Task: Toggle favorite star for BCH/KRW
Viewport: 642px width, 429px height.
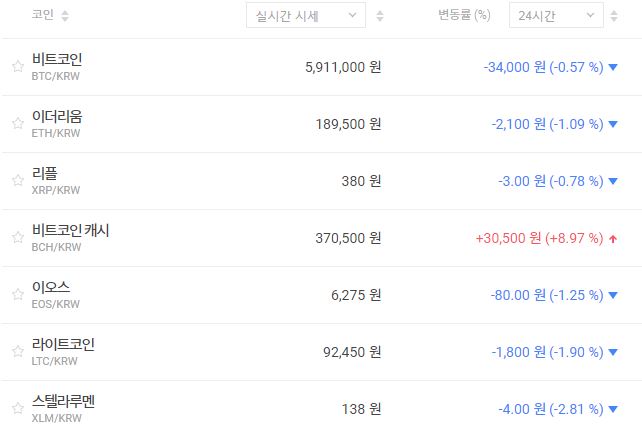Action: [x=17, y=238]
